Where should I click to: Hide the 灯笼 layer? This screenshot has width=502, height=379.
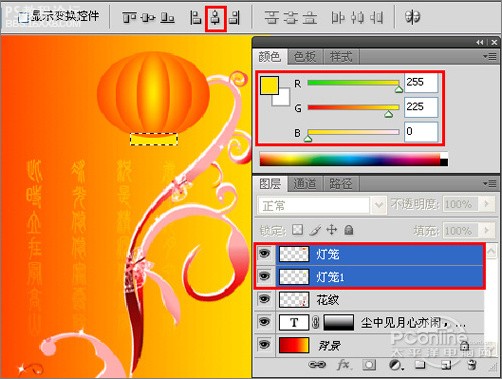click(265, 254)
